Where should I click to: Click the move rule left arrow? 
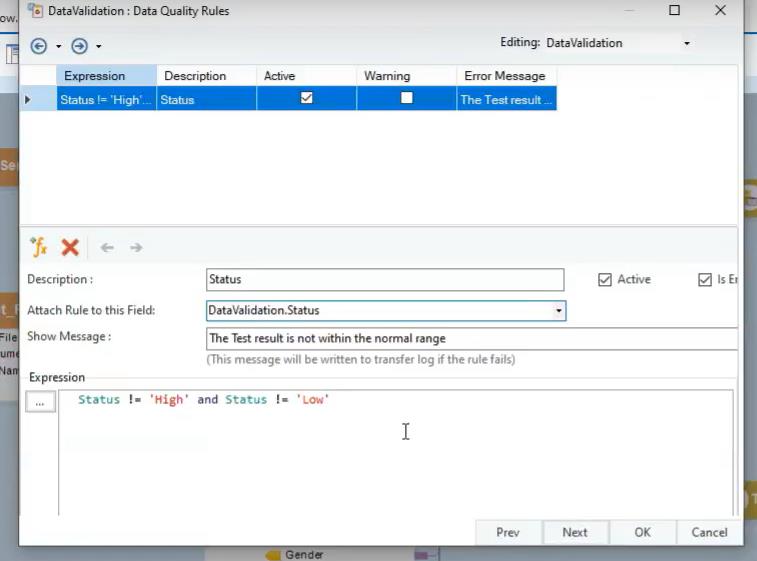click(107, 248)
